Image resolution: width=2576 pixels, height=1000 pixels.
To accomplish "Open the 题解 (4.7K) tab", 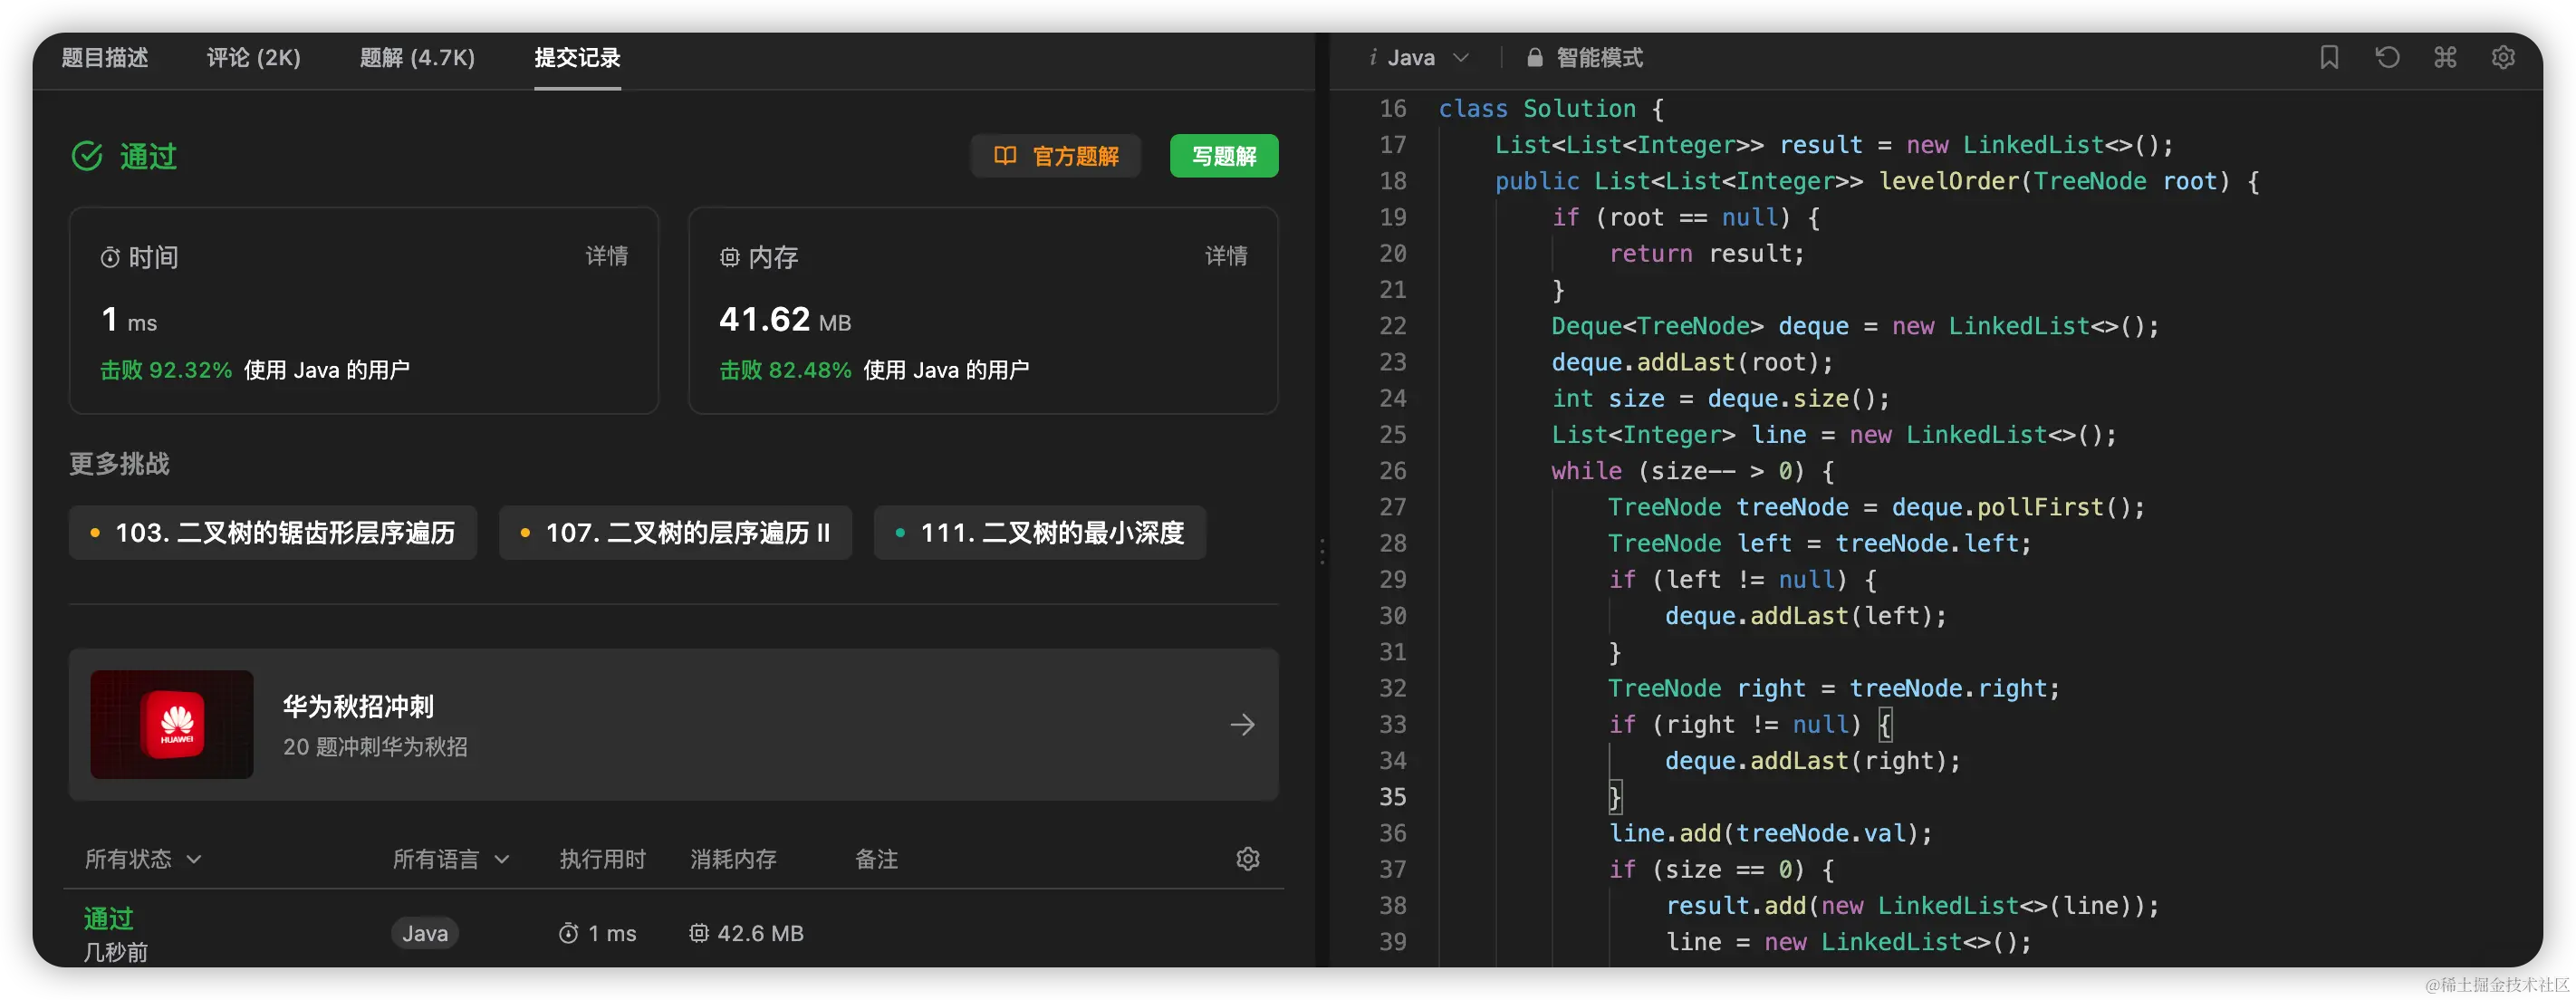I will tap(417, 58).
